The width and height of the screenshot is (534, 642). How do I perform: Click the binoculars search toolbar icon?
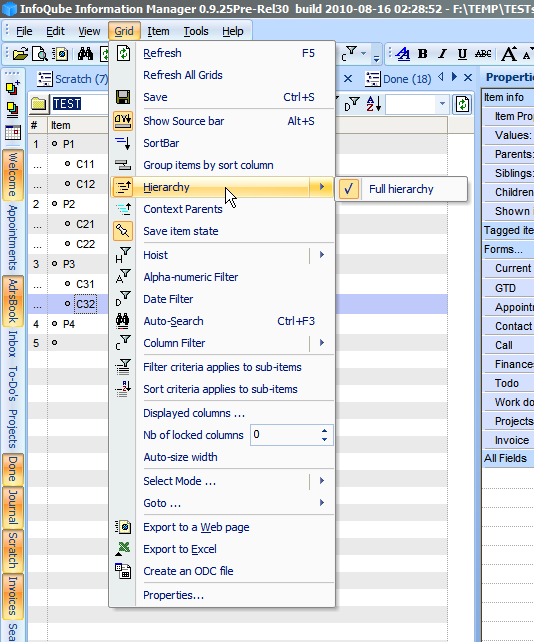coord(85,54)
